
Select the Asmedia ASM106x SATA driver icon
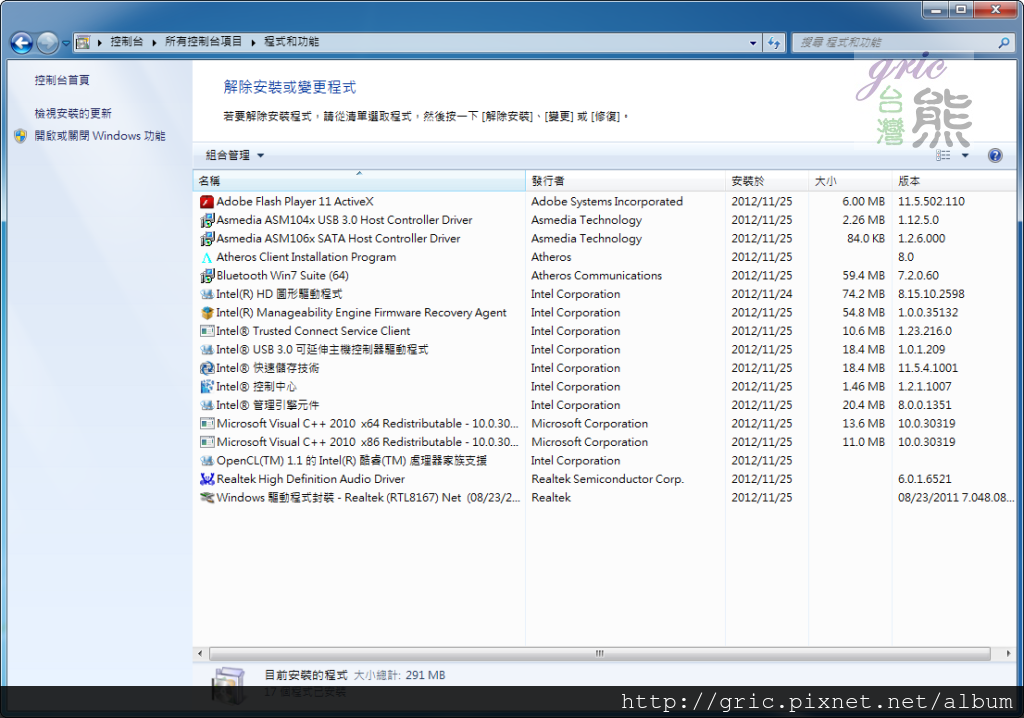click(207, 238)
